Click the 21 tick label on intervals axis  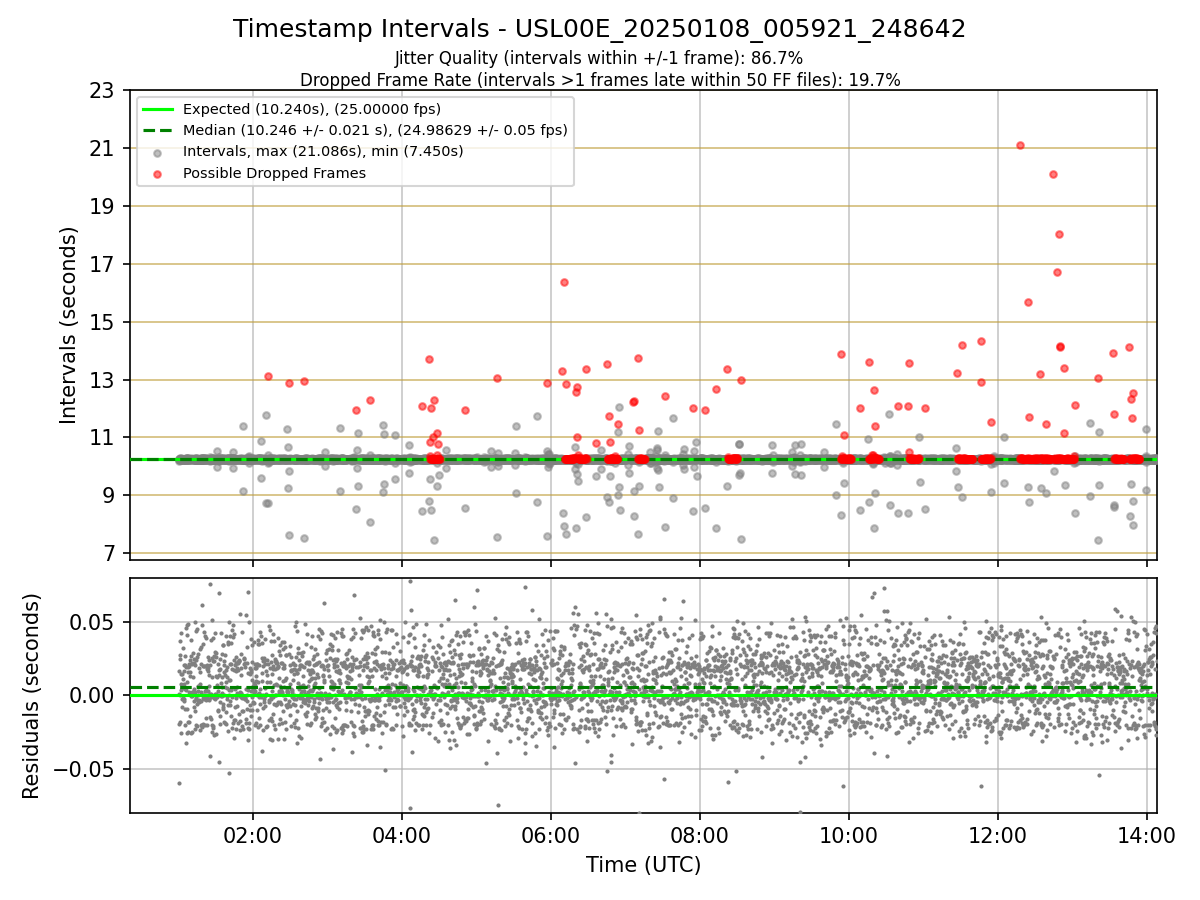click(x=104, y=149)
